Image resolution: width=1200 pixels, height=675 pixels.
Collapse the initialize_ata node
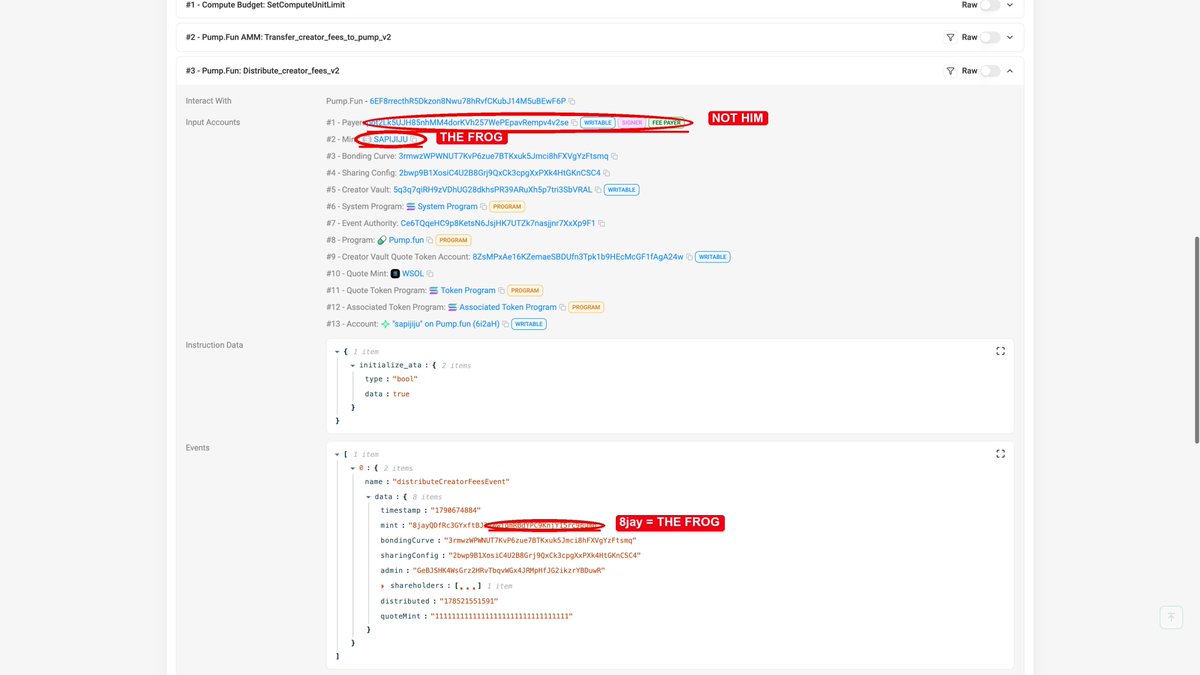(354, 365)
